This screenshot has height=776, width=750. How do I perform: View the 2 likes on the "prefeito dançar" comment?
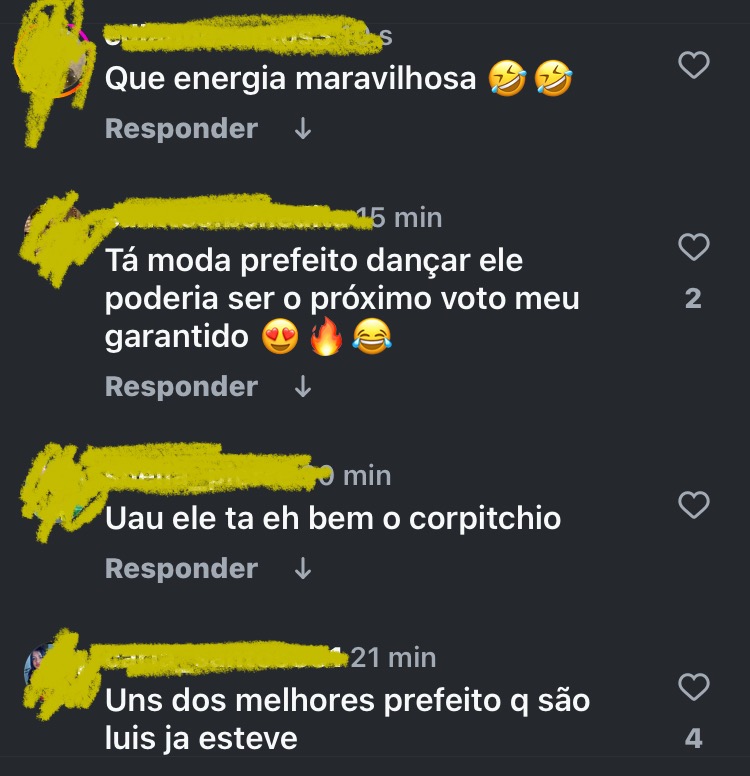pos(693,299)
